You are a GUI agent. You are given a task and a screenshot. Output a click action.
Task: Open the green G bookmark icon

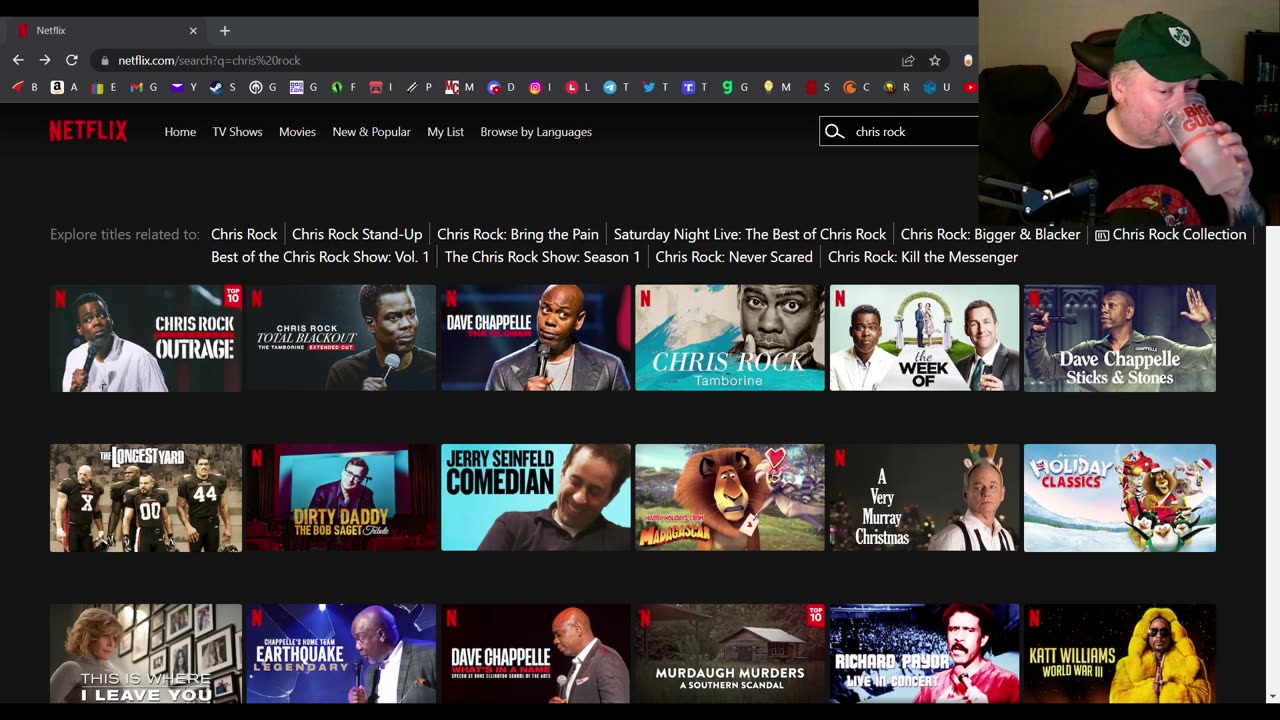click(735, 87)
